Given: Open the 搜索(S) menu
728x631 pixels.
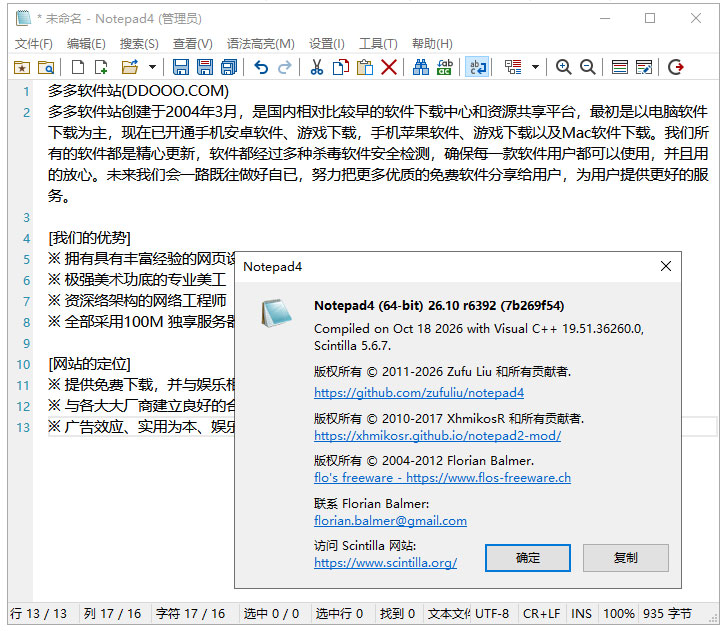Looking at the screenshot, I should point(139,44).
